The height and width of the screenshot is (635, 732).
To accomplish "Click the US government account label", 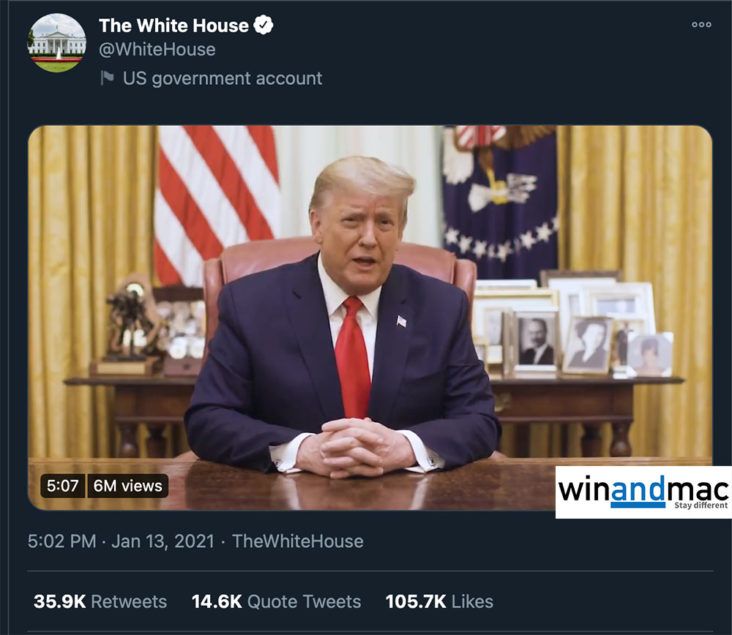I will tap(222, 78).
